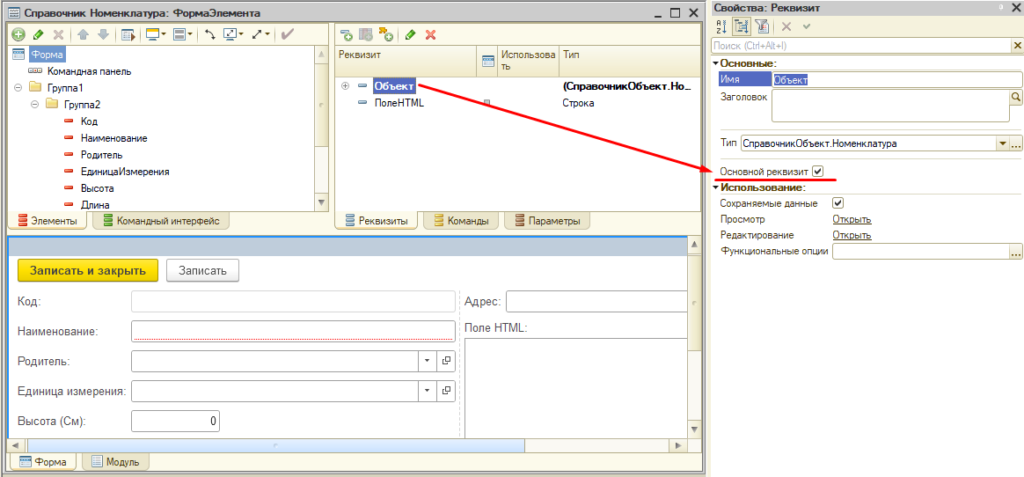This screenshot has width=1024, height=477.
Task: Click the green Add element button in elements toolbar
Action: click(x=18, y=35)
